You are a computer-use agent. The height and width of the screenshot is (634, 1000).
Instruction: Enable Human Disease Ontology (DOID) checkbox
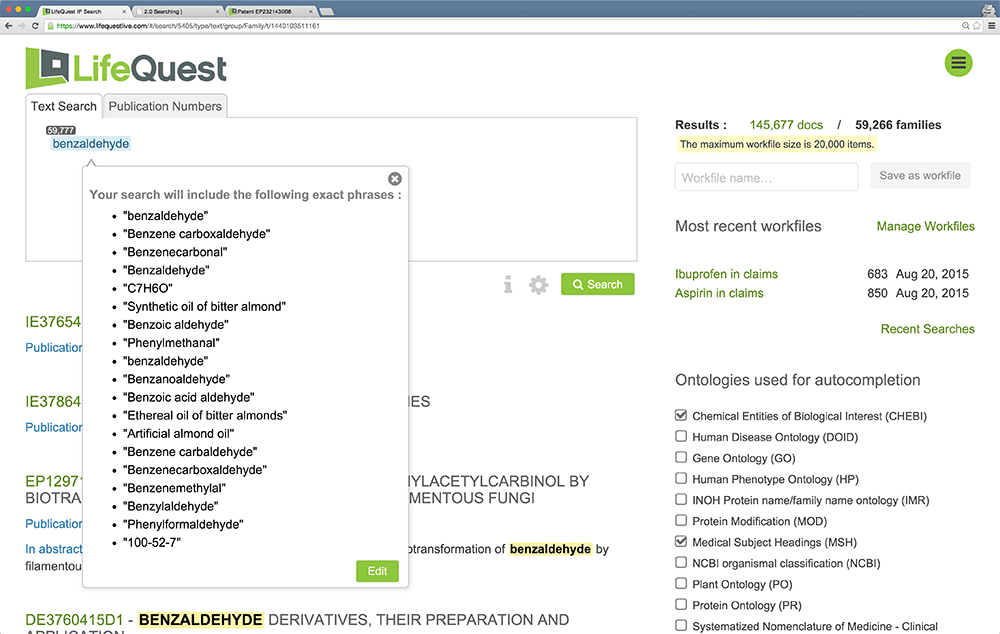click(x=681, y=436)
